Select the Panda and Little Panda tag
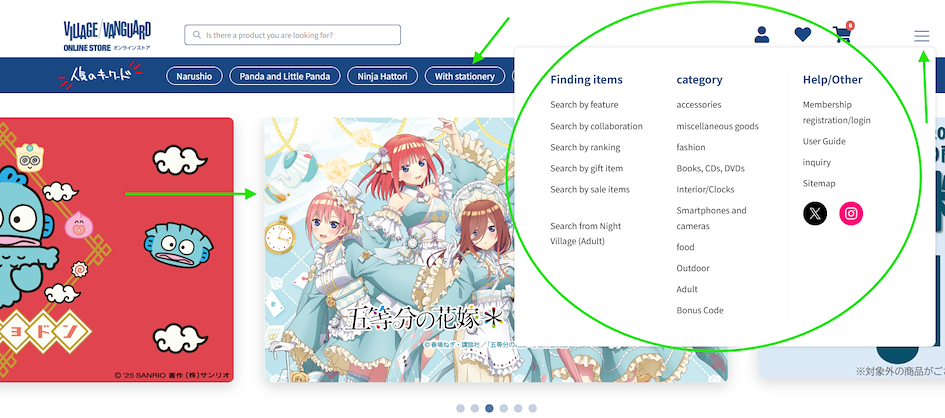The height and width of the screenshot is (418, 945). click(x=284, y=76)
